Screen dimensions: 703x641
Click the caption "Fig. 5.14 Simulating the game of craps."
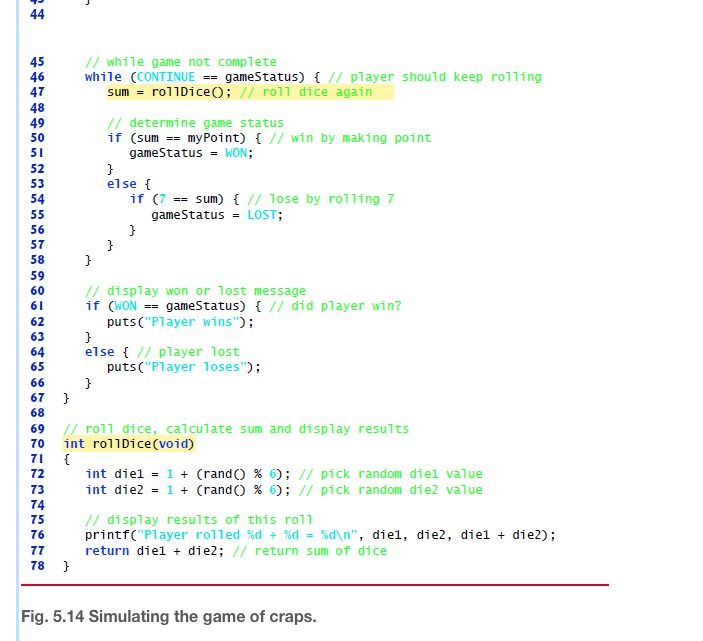(x=169, y=617)
